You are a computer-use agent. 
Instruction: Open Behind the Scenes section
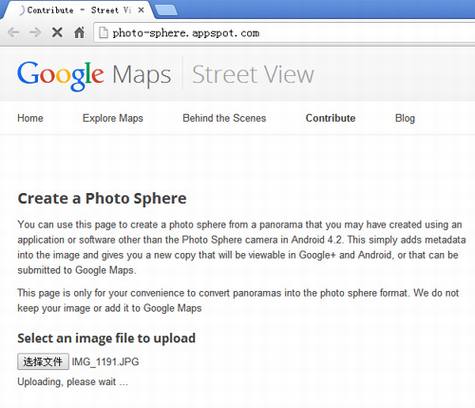tap(224, 118)
